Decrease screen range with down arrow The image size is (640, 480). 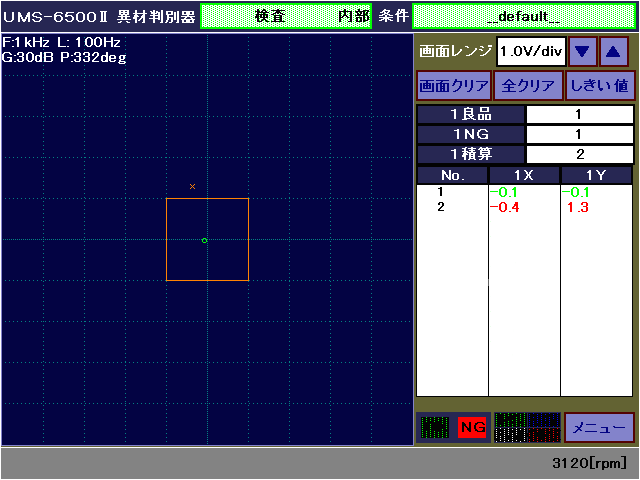pos(583,51)
